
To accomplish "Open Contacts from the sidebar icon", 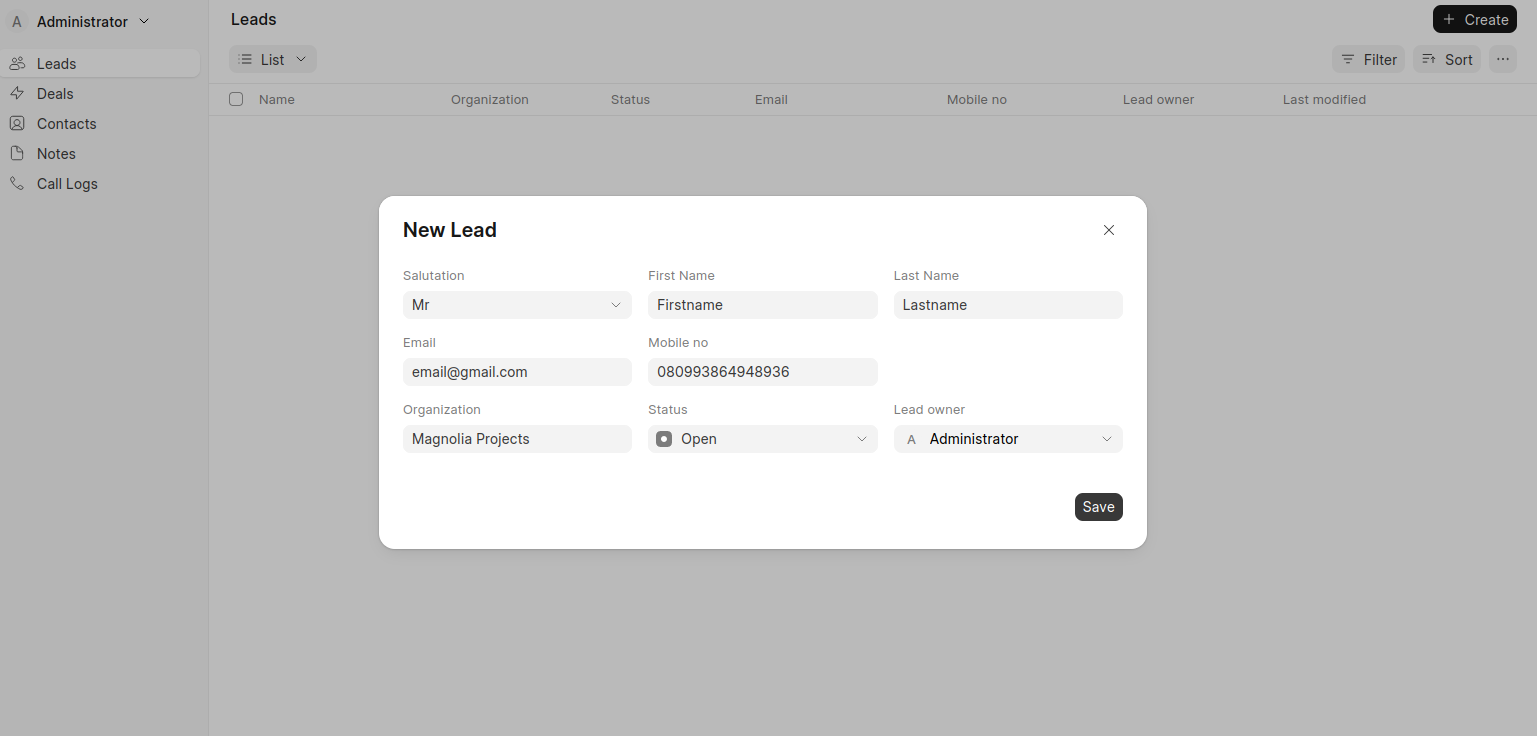I will coord(17,123).
